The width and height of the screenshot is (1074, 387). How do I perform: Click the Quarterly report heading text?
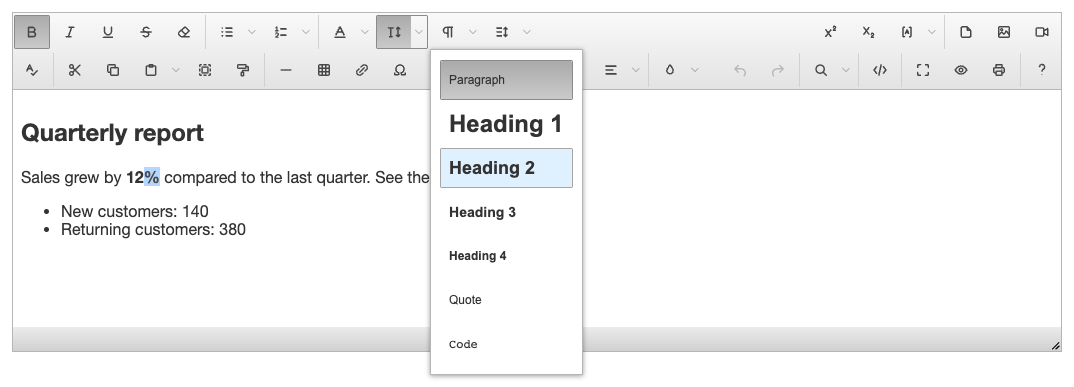(112, 133)
